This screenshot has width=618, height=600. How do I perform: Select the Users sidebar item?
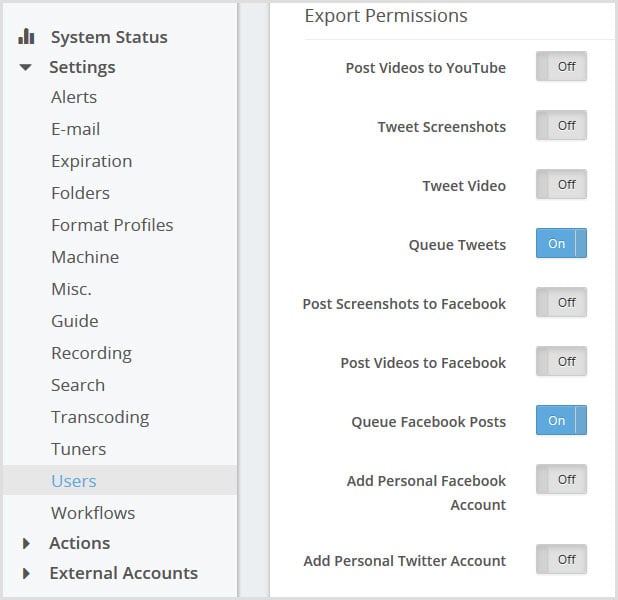point(74,481)
